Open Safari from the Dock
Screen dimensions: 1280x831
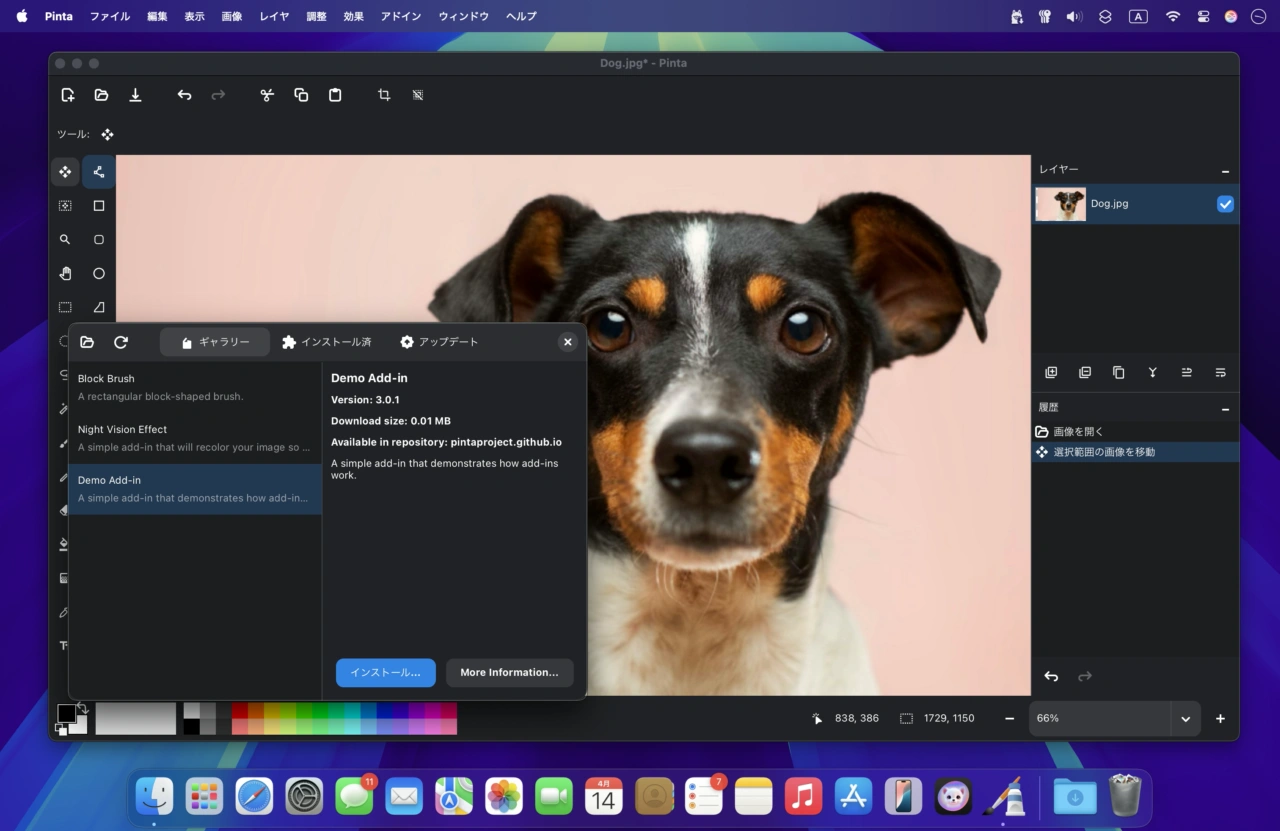(x=254, y=797)
